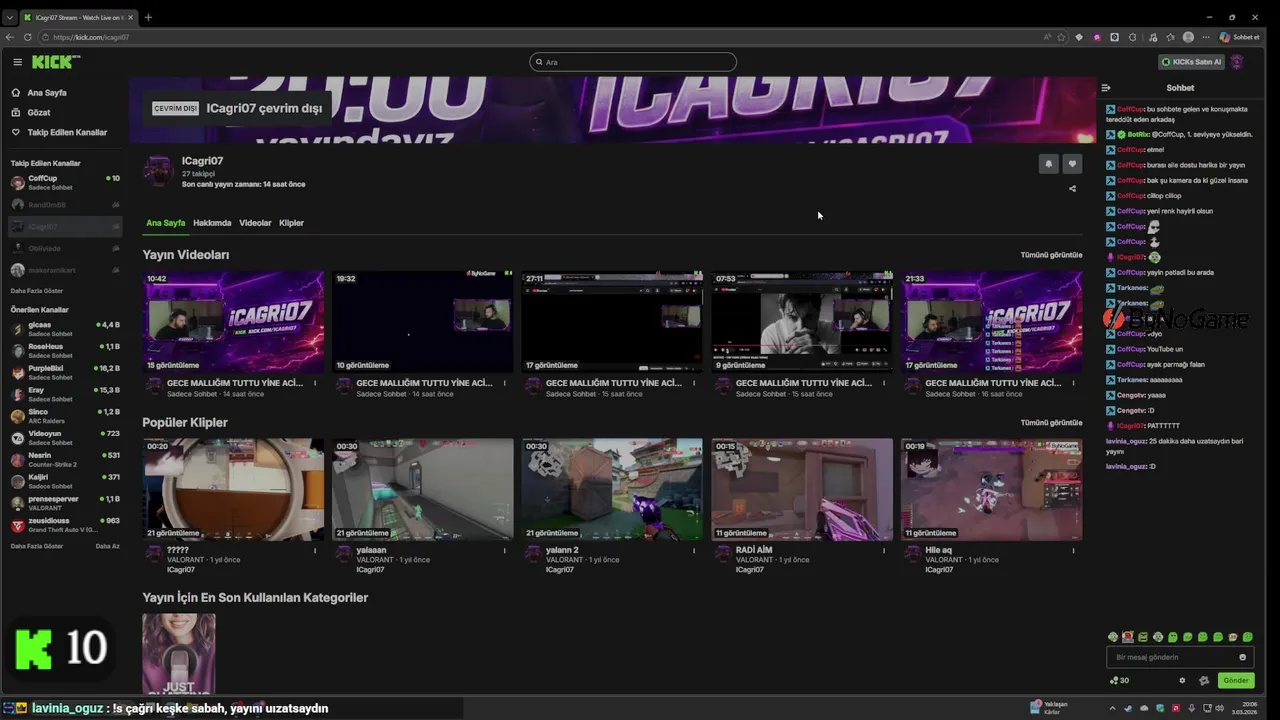The image size is (1280, 720).
Task: Open options menu of the 27:11 video
Action: point(694,383)
